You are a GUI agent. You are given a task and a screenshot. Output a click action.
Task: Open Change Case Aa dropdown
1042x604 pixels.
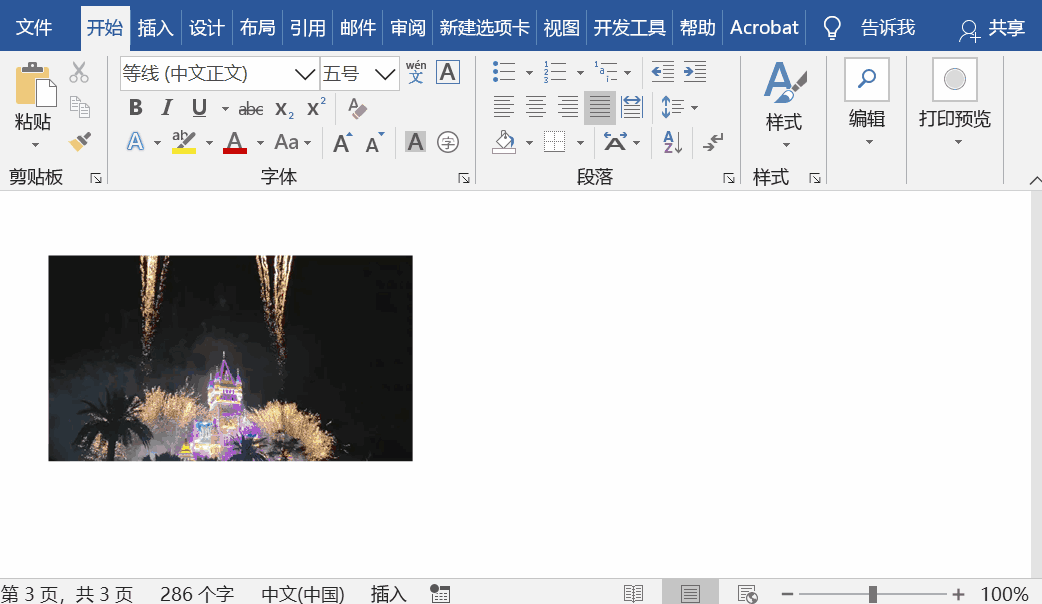[x=292, y=142]
